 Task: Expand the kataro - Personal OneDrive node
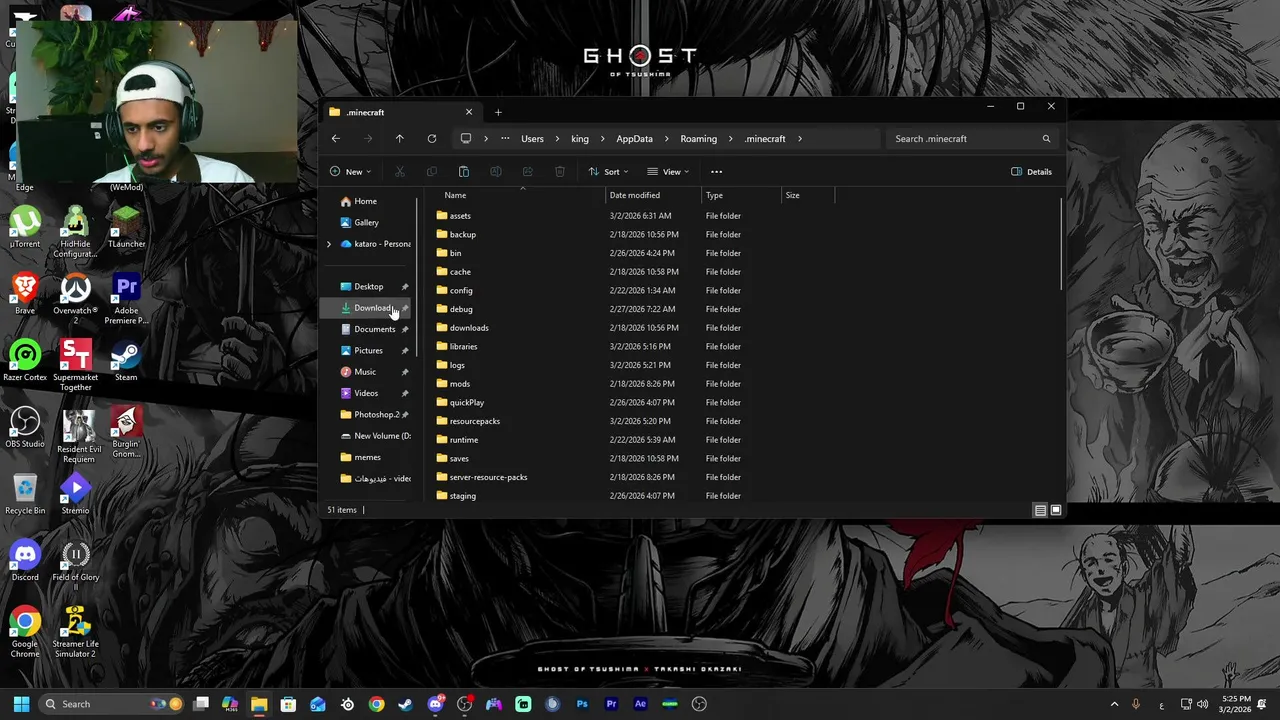pyautogui.click(x=329, y=244)
